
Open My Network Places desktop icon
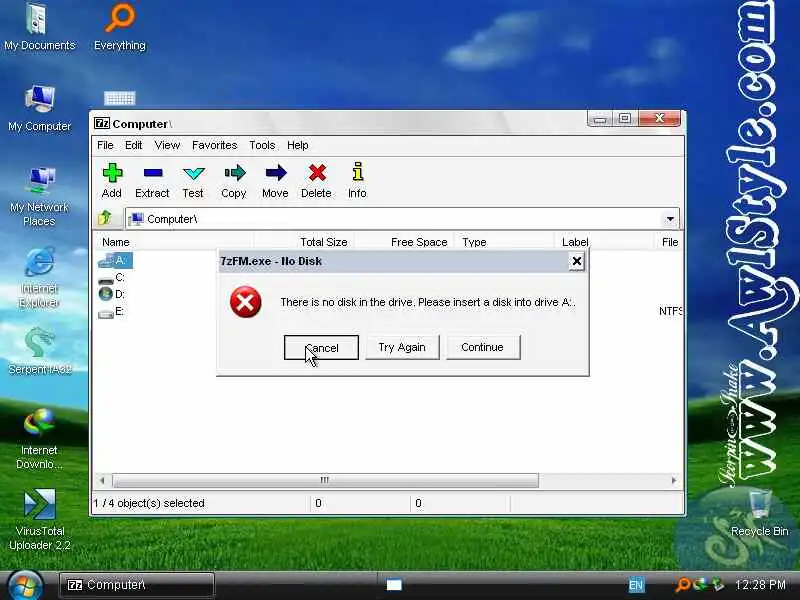click(x=39, y=196)
